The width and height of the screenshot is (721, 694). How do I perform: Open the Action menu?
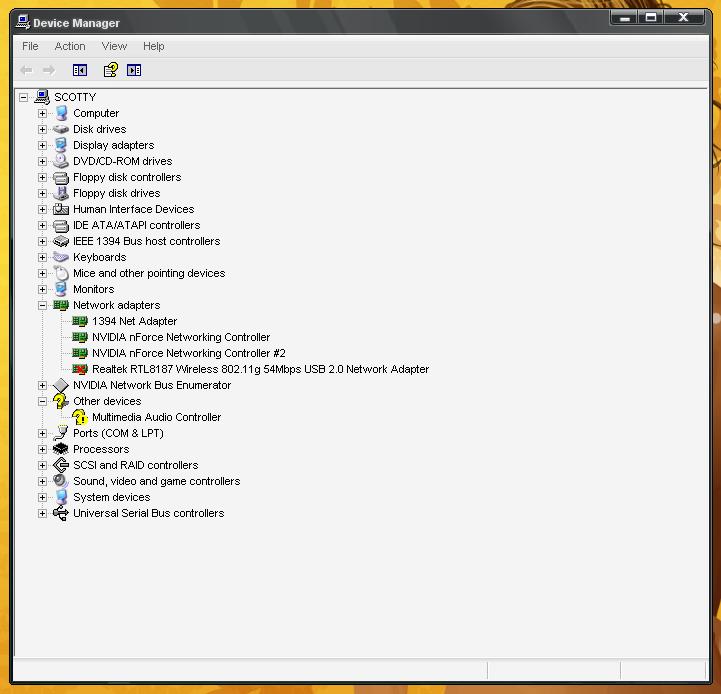pyautogui.click(x=70, y=46)
